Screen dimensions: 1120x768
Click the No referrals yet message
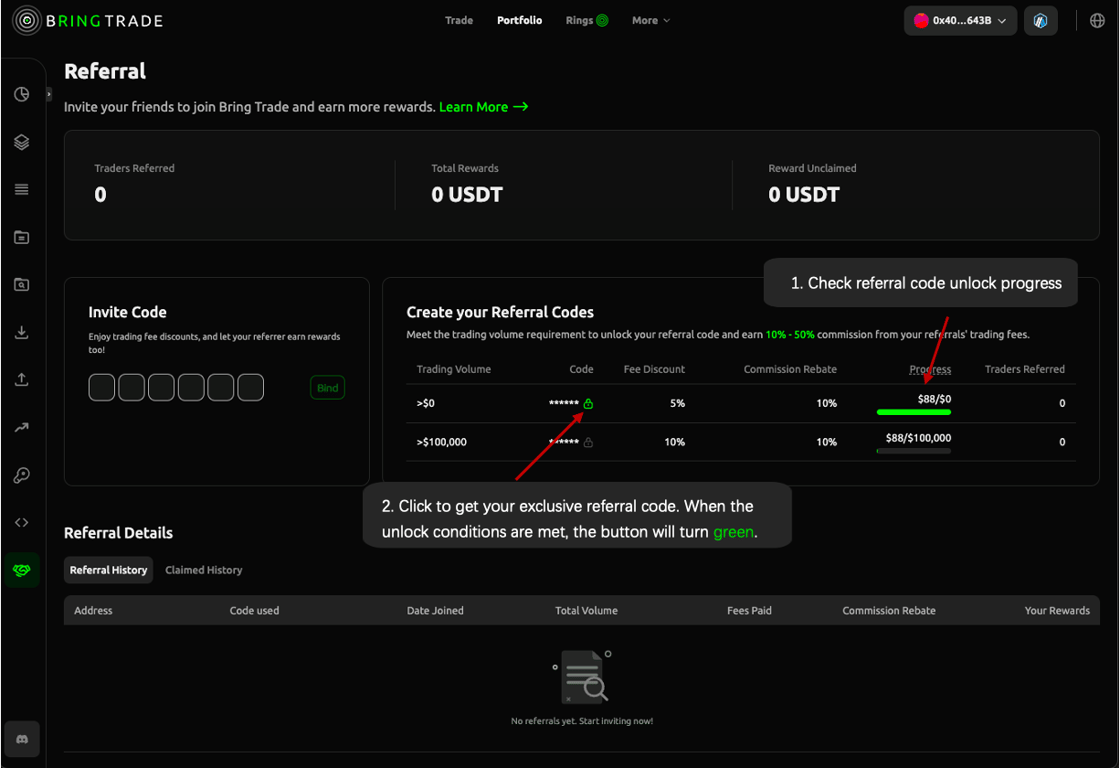[x=582, y=721]
